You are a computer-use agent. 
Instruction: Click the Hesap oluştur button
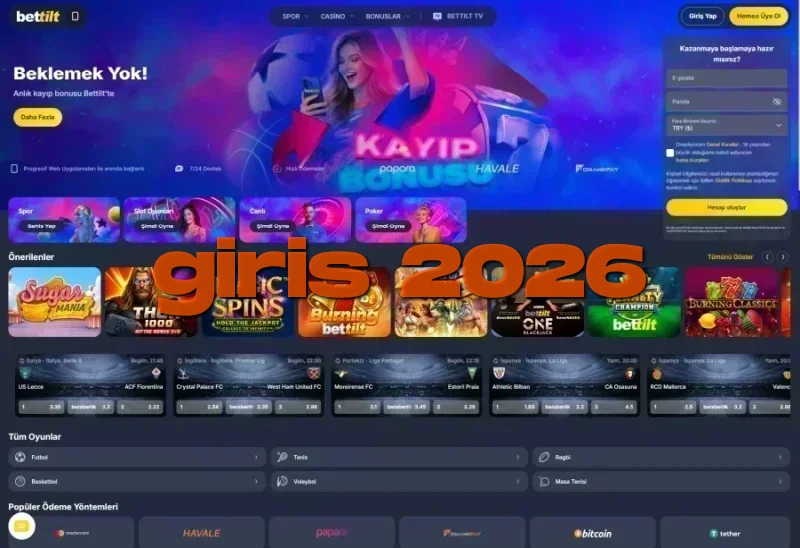click(x=726, y=207)
